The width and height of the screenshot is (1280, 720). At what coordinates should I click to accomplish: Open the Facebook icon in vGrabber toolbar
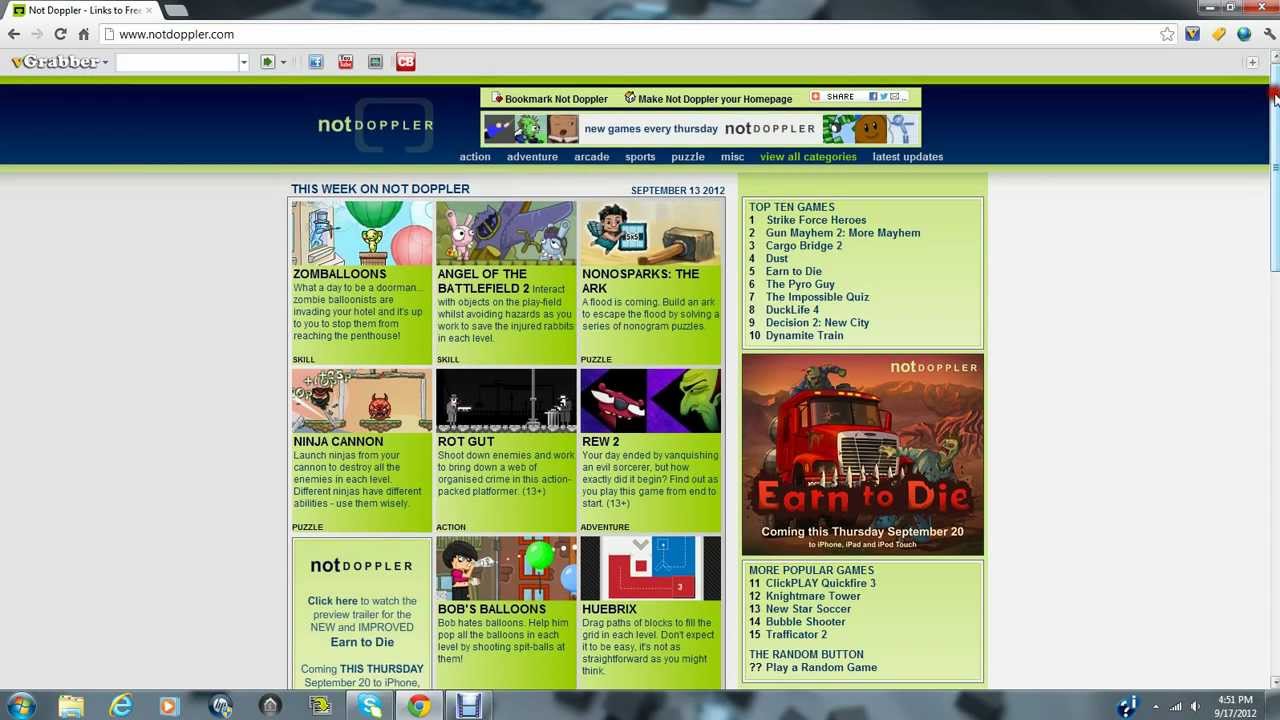click(x=316, y=62)
